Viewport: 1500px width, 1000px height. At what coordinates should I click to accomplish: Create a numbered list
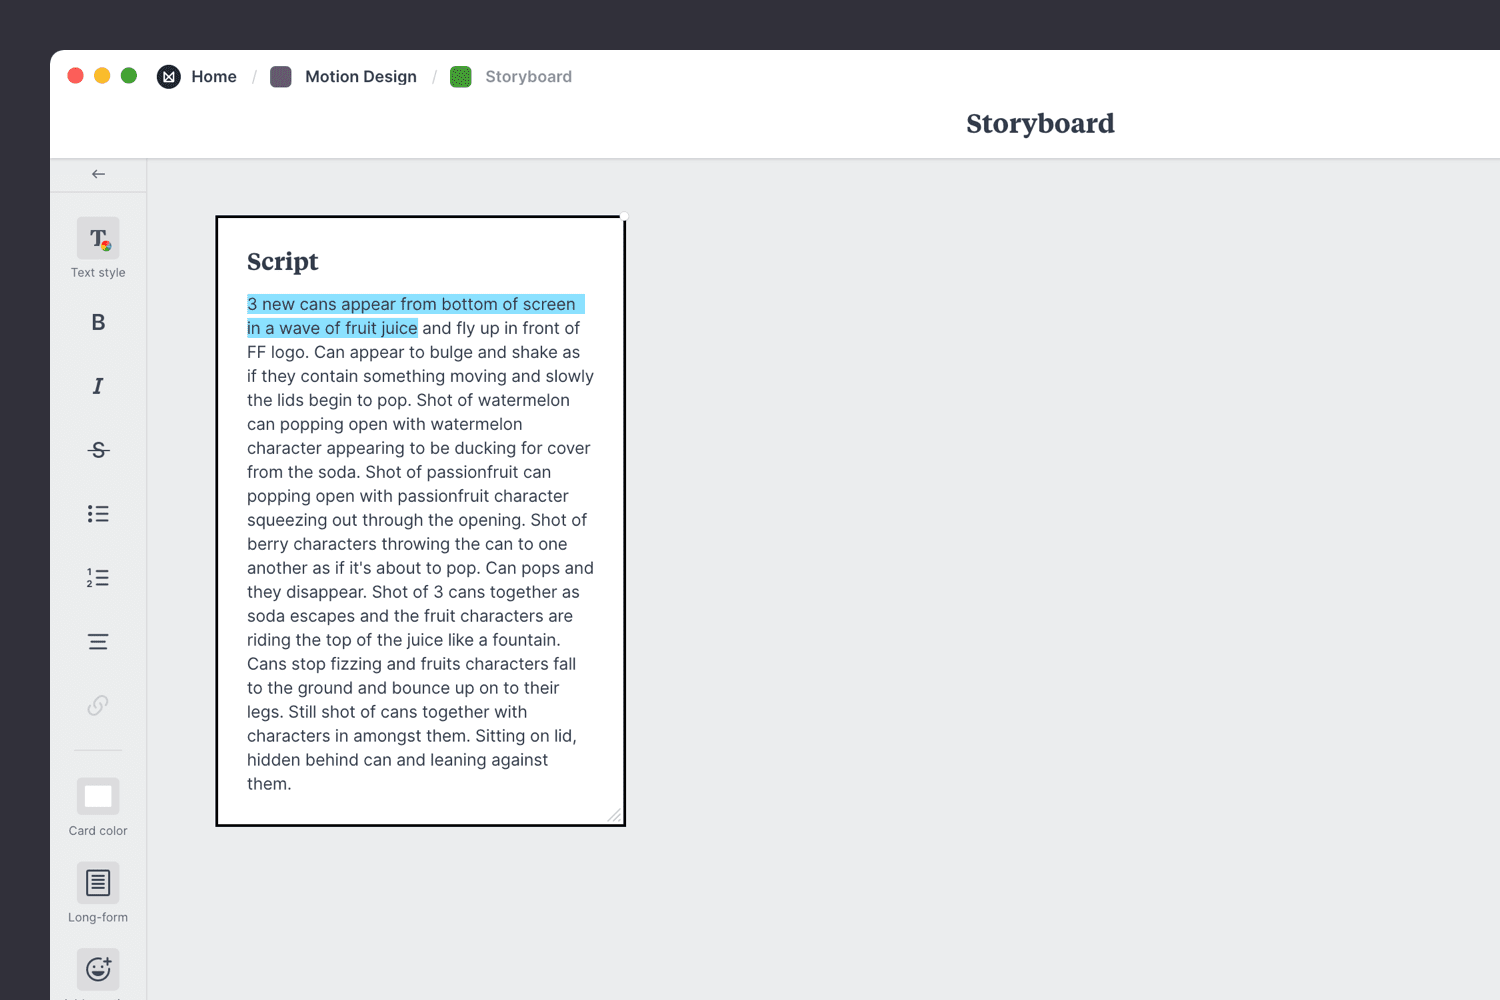pyautogui.click(x=97, y=577)
